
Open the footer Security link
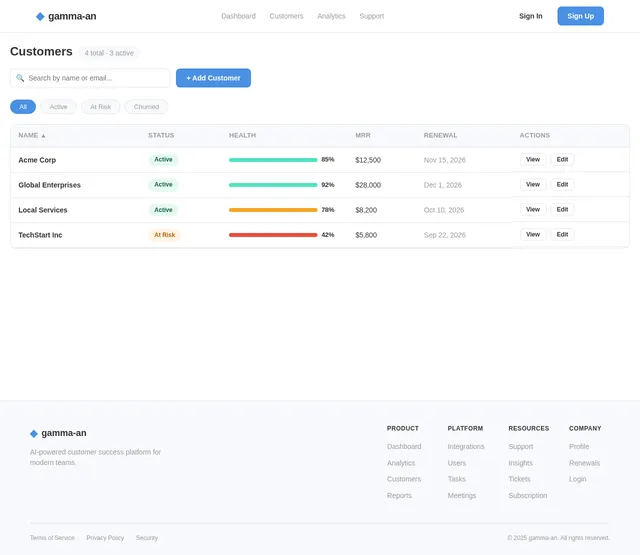point(147,538)
